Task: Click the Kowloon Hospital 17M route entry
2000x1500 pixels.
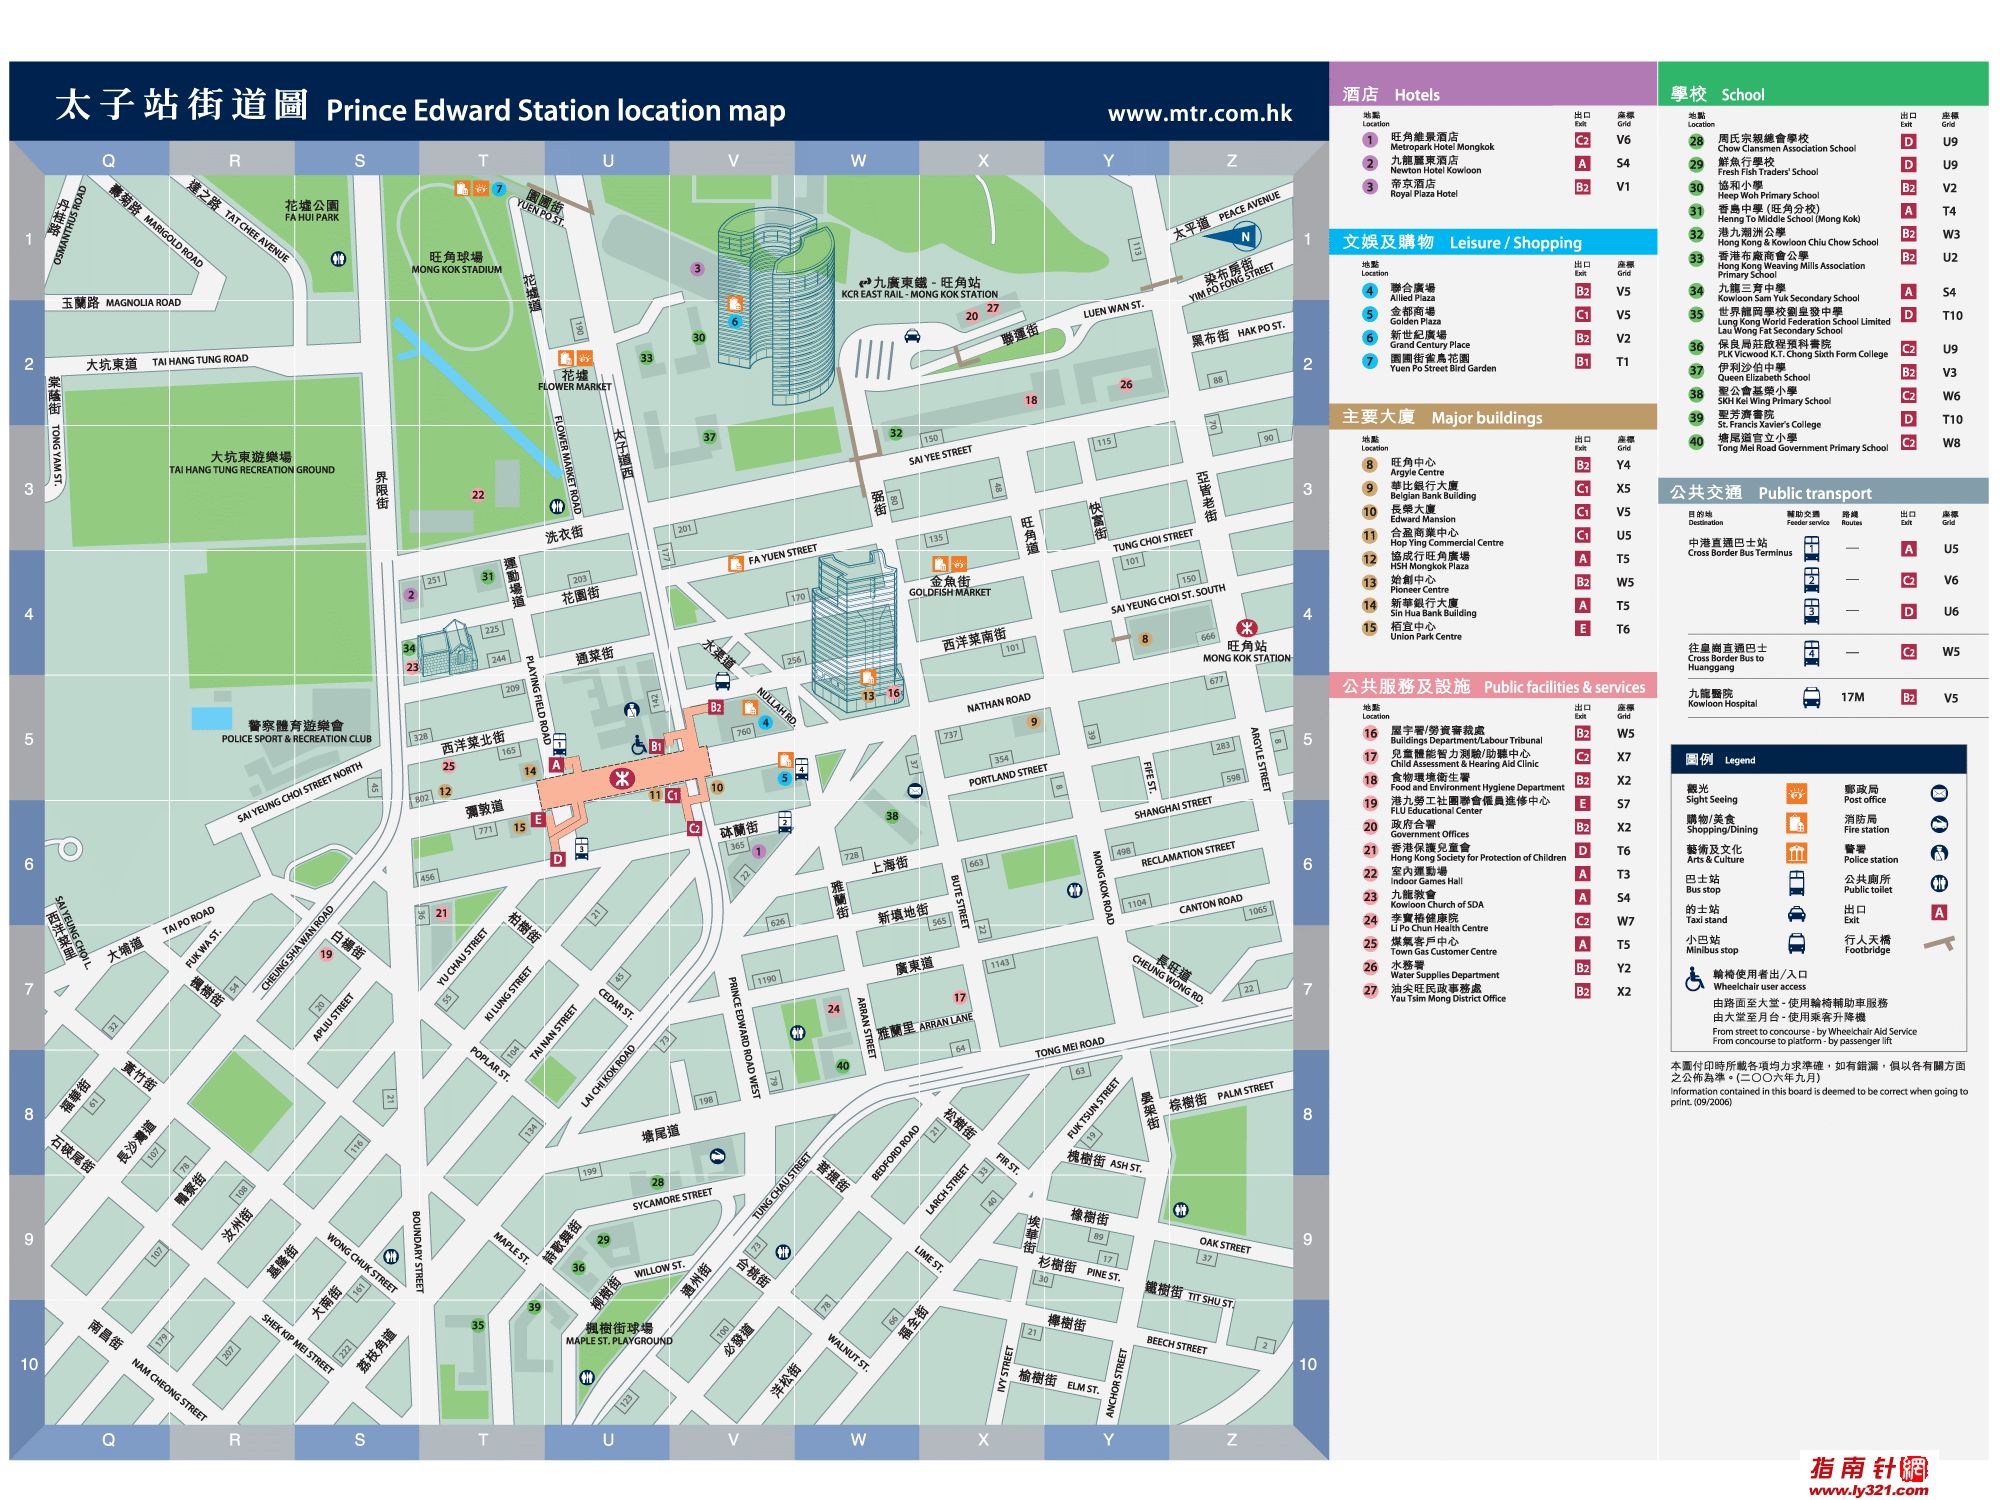Action: click(1852, 697)
